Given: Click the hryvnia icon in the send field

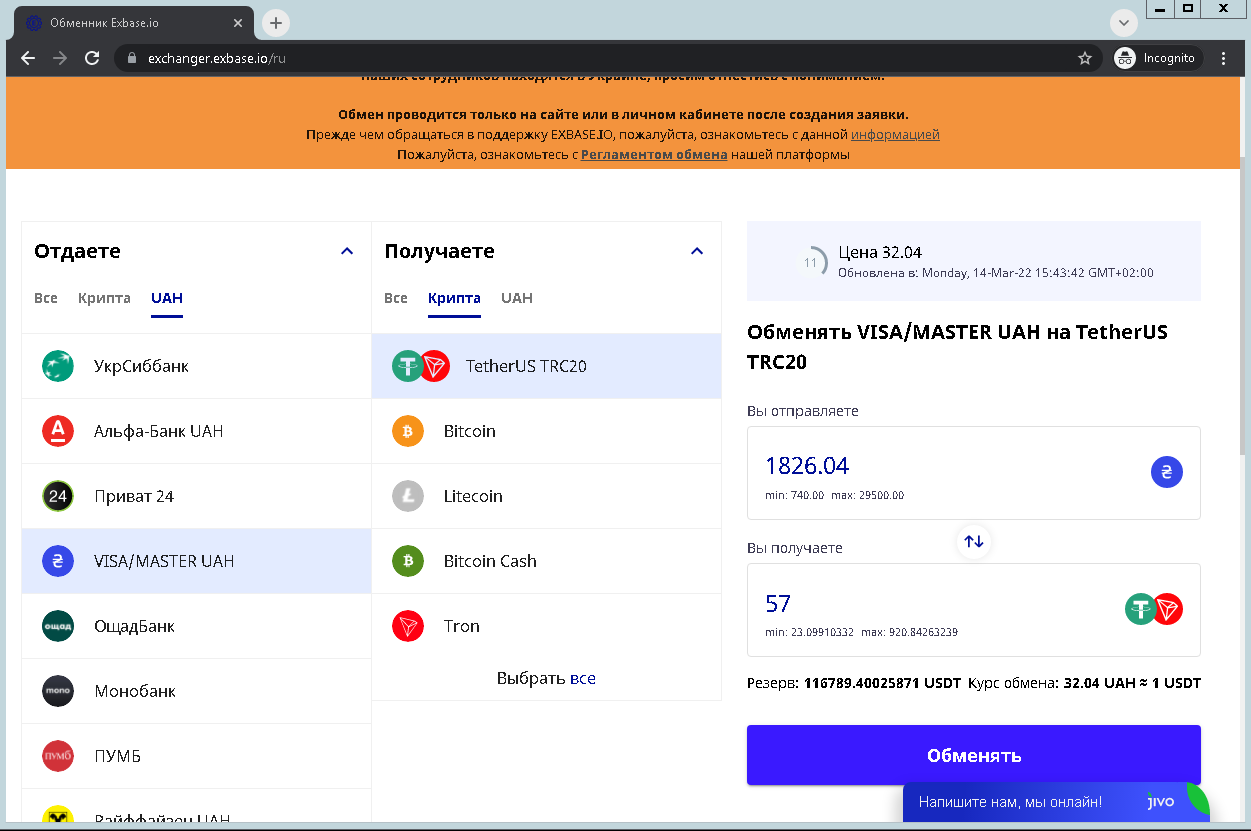Looking at the screenshot, I should coord(1167,472).
